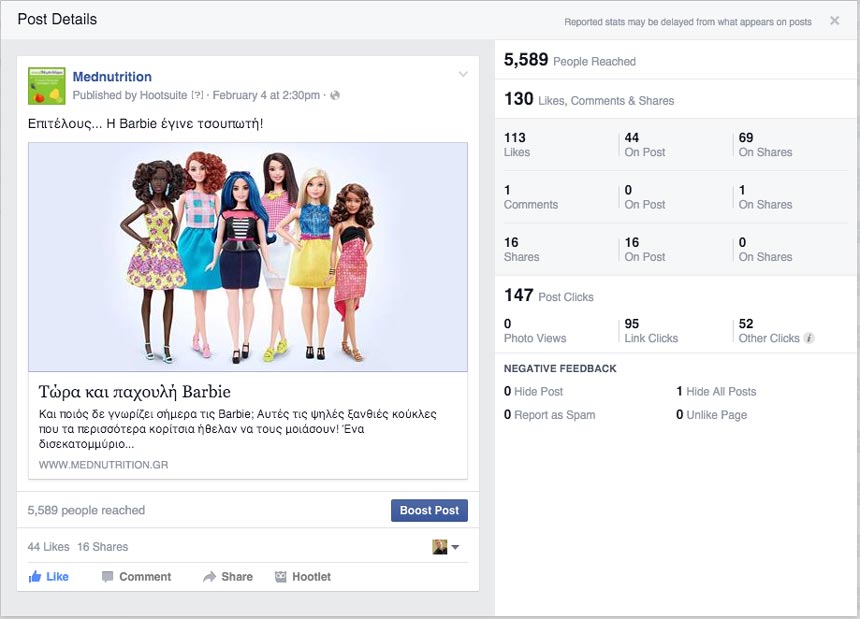This screenshot has width=860, height=619.
Task: Click the 1 Comments total
Action: coord(530,197)
